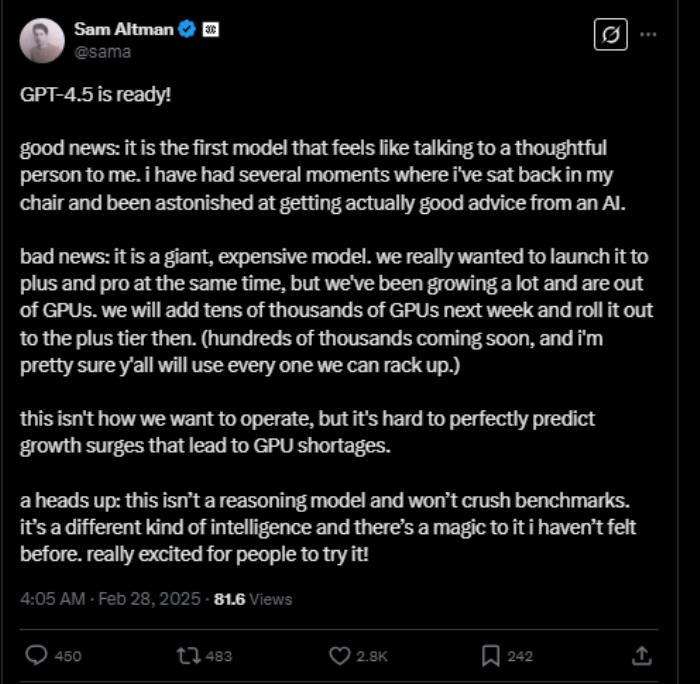Click the 483 reposts count

pyautogui.click(x=219, y=656)
